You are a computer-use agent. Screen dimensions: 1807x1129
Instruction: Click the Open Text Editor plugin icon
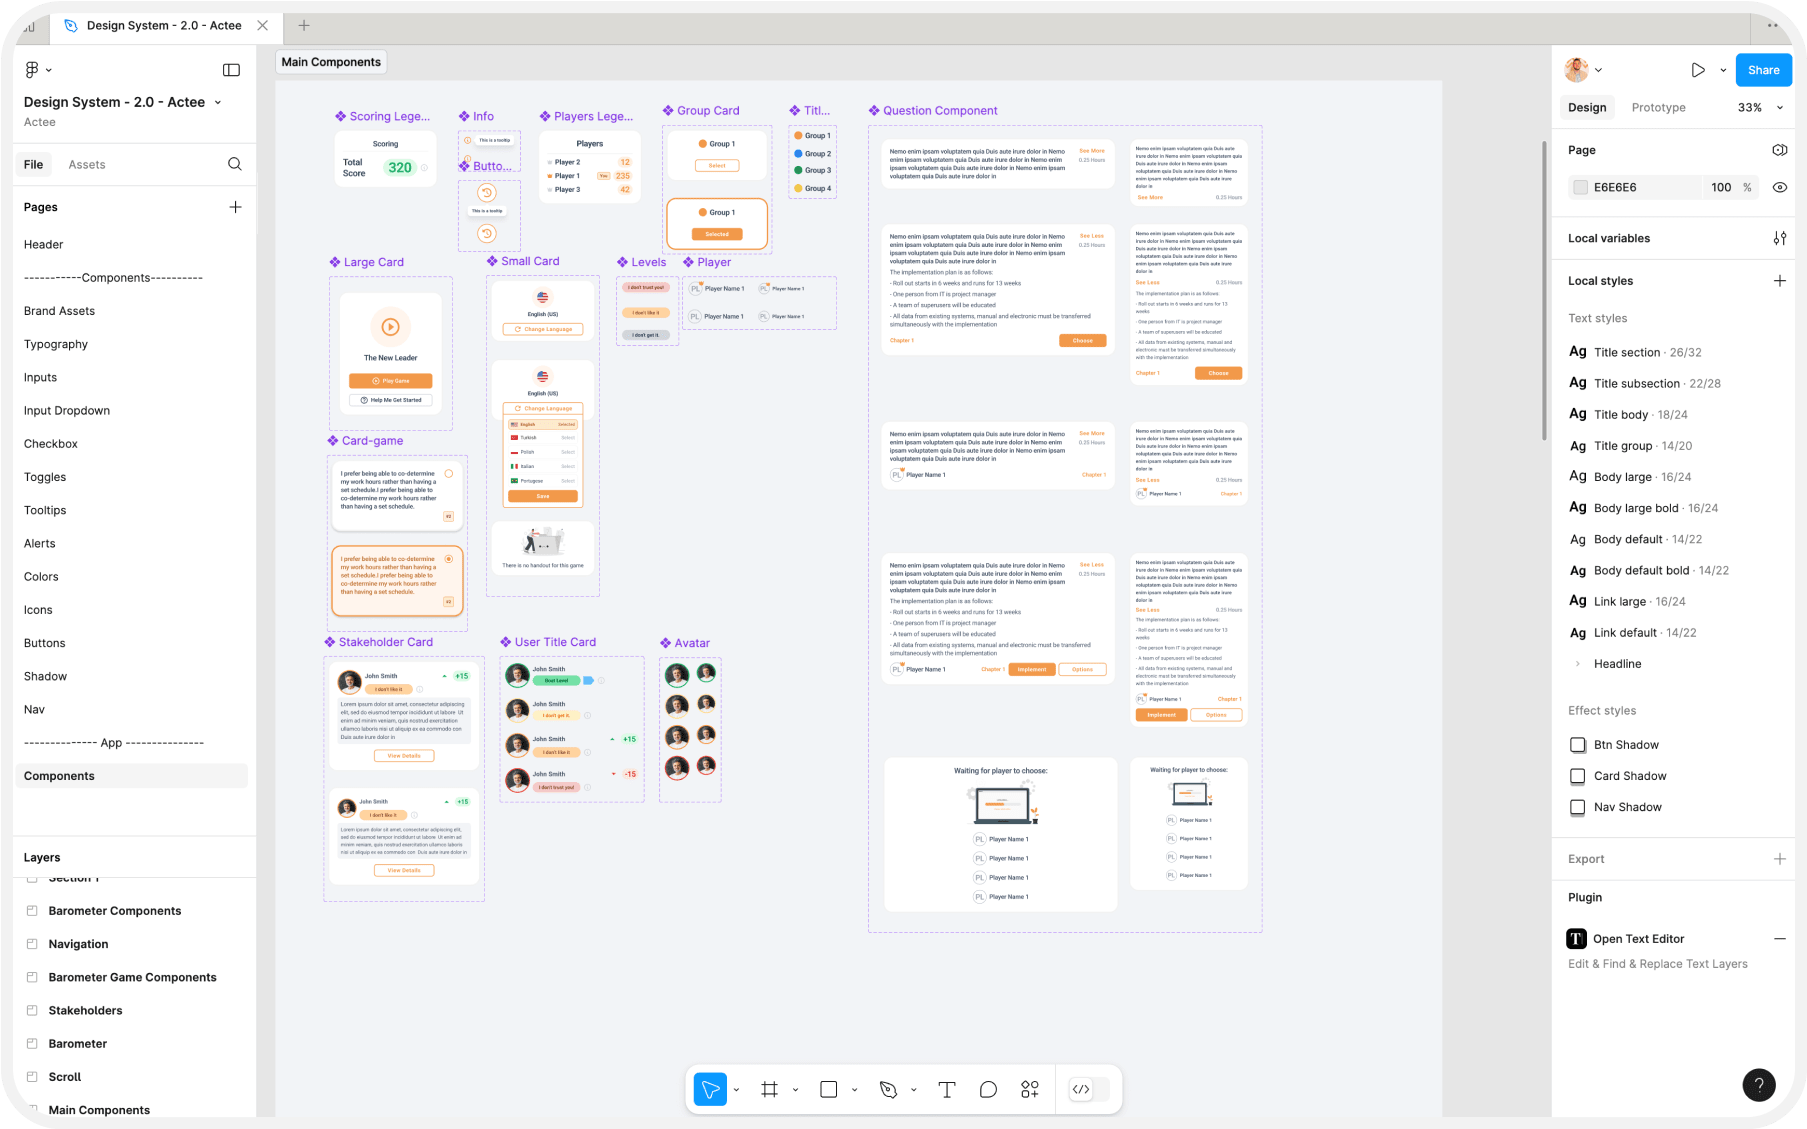(x=1577, y=939)
